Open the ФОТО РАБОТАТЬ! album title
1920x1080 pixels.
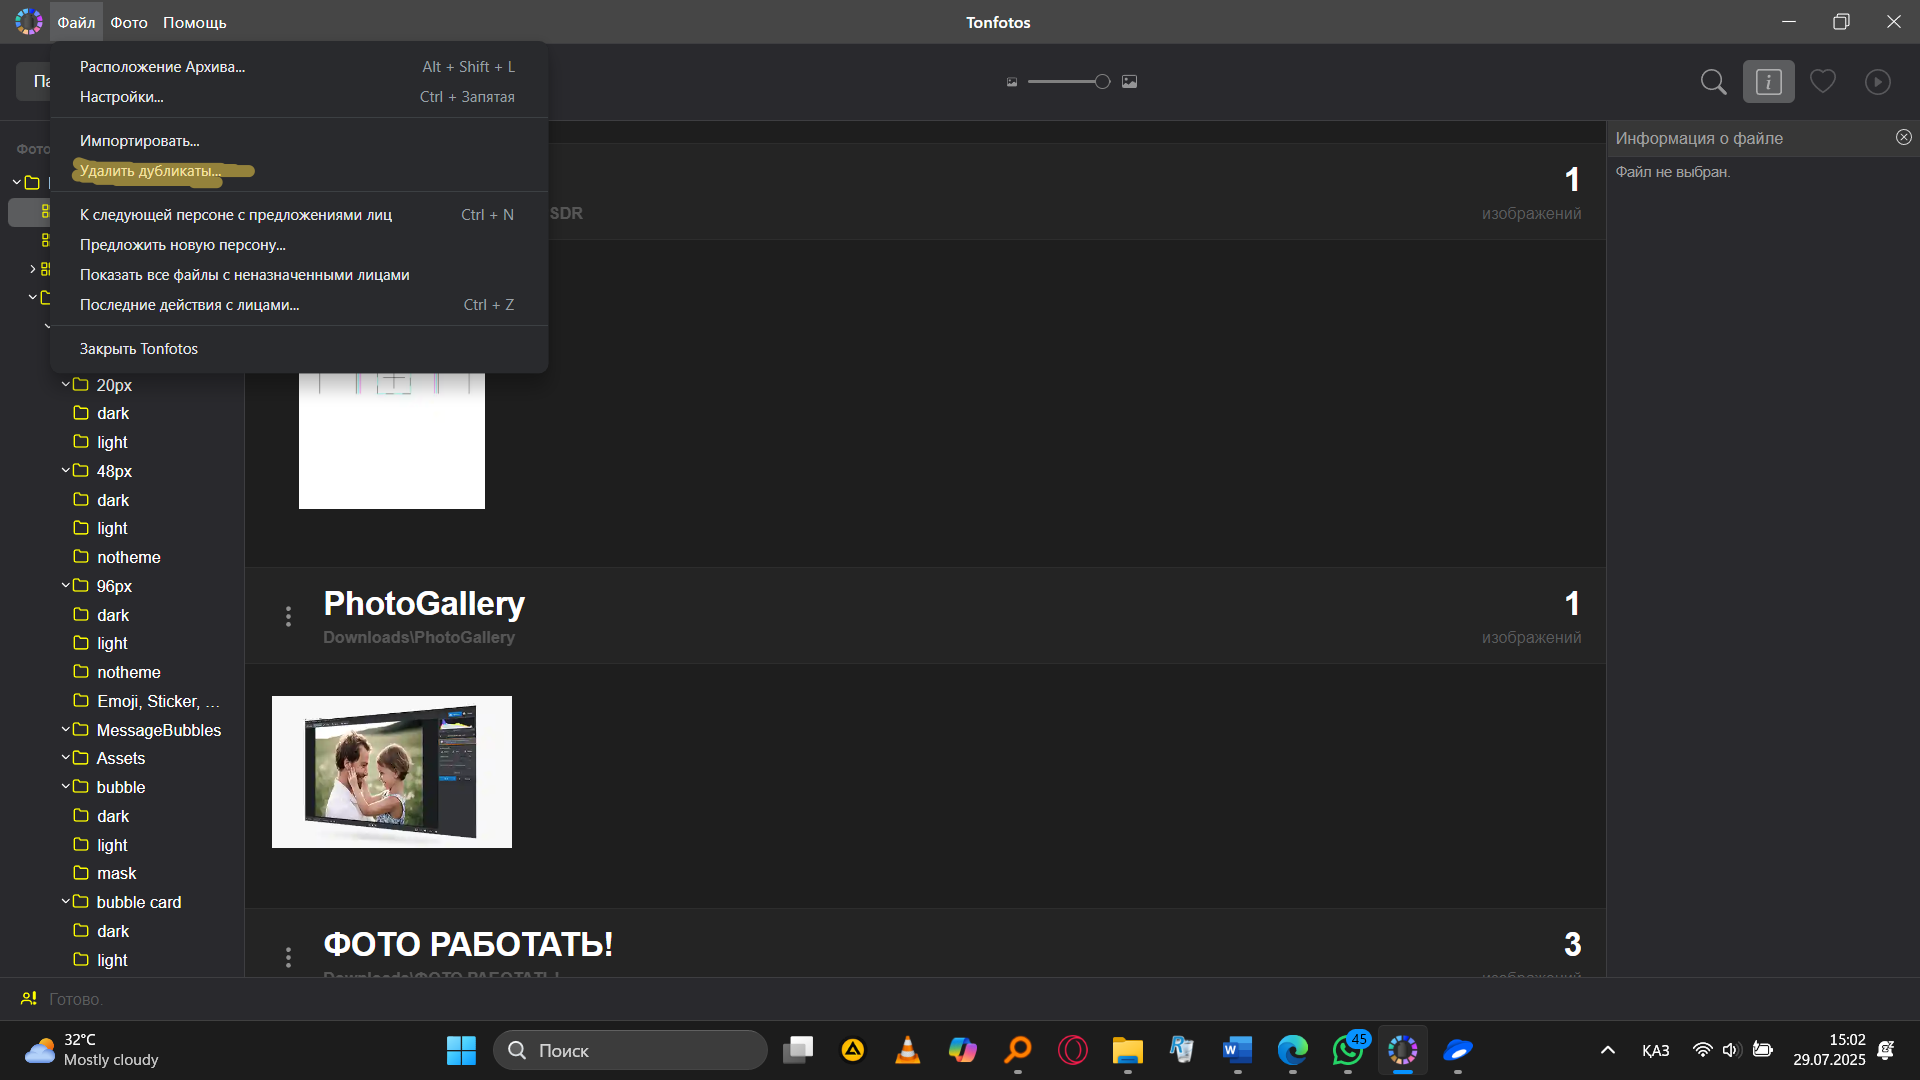tap(468, 944)
